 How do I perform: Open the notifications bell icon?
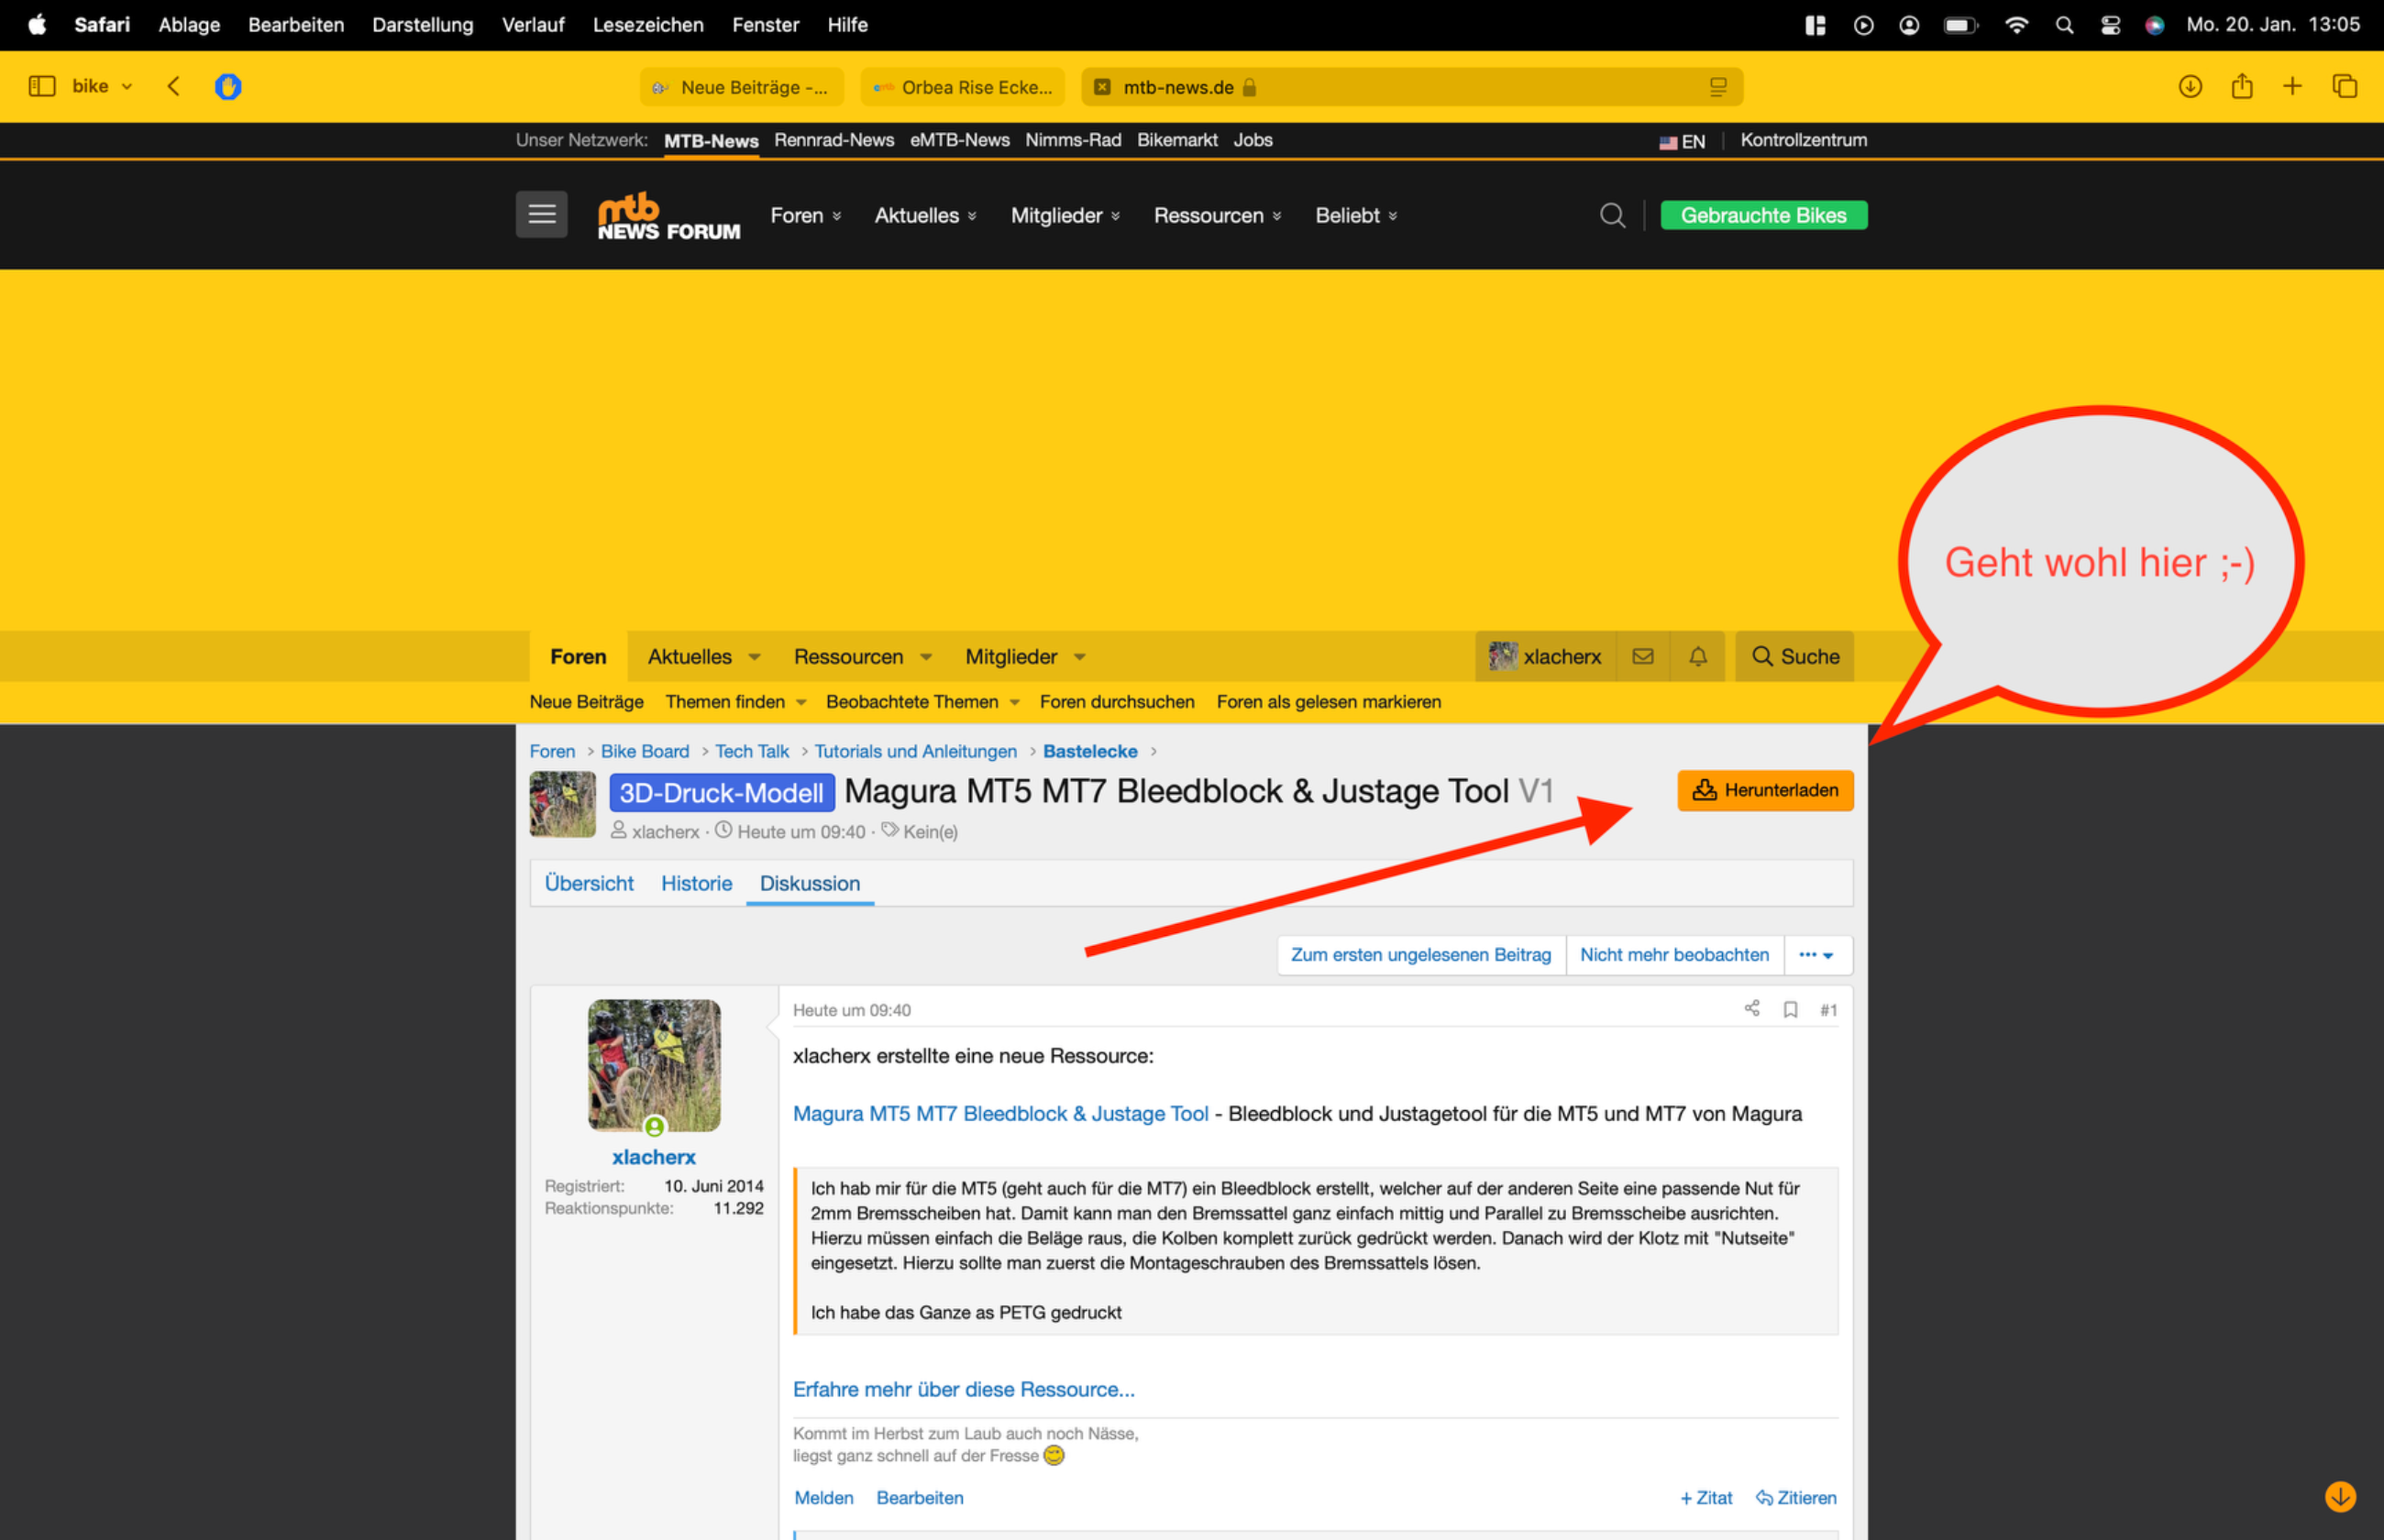click(x=1698, y=656)
